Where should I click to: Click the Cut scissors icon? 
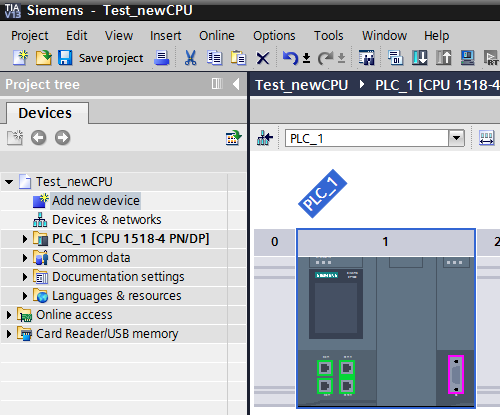(190, 58)
